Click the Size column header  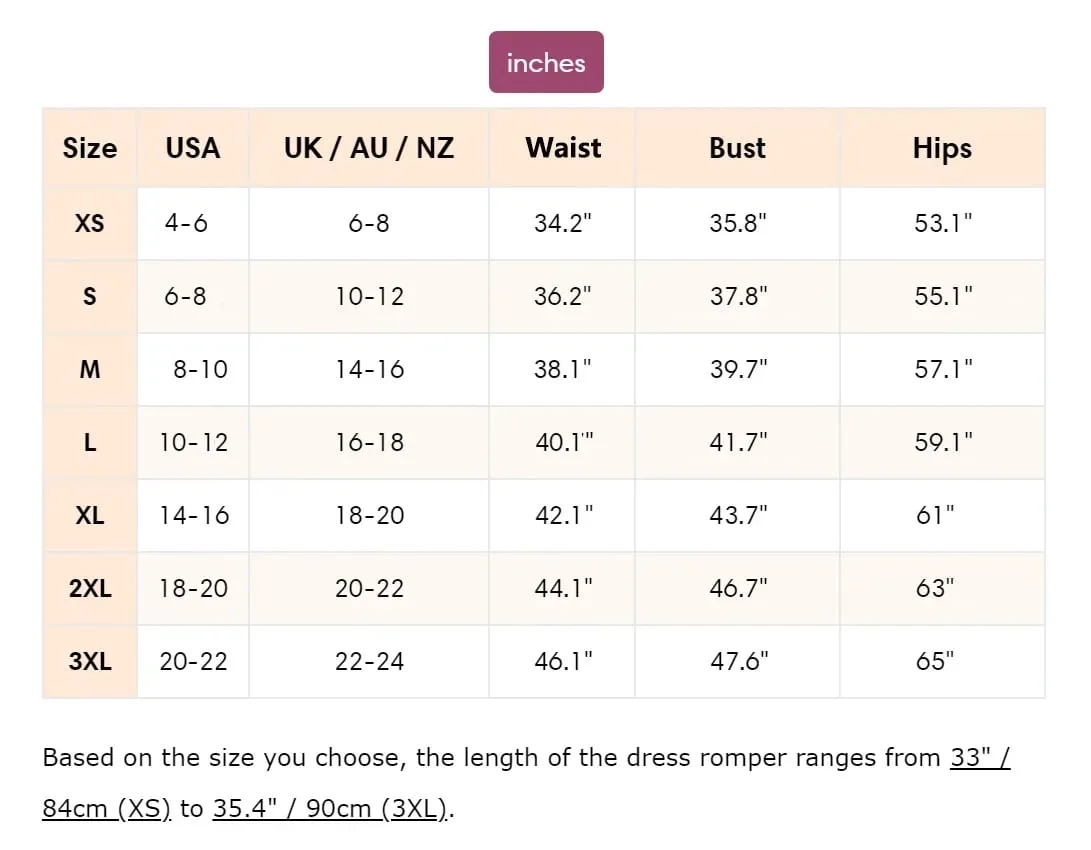[x=90, y=148]
